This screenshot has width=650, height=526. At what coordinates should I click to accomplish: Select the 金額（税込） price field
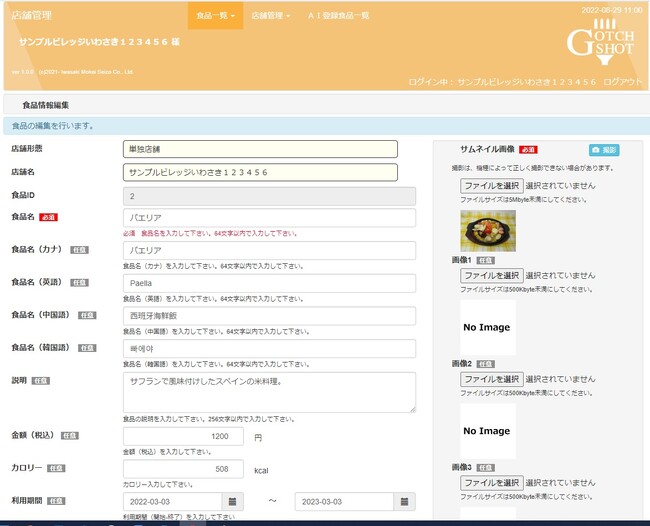point(183,436)
